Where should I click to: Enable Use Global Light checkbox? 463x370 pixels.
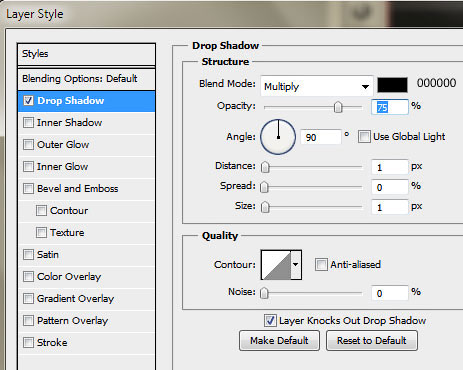(x=364, y=137)
